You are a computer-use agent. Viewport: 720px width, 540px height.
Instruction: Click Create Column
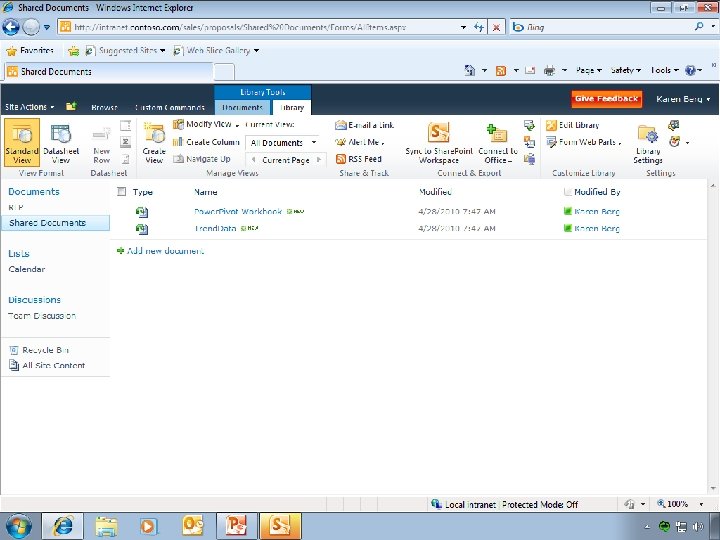206,142
